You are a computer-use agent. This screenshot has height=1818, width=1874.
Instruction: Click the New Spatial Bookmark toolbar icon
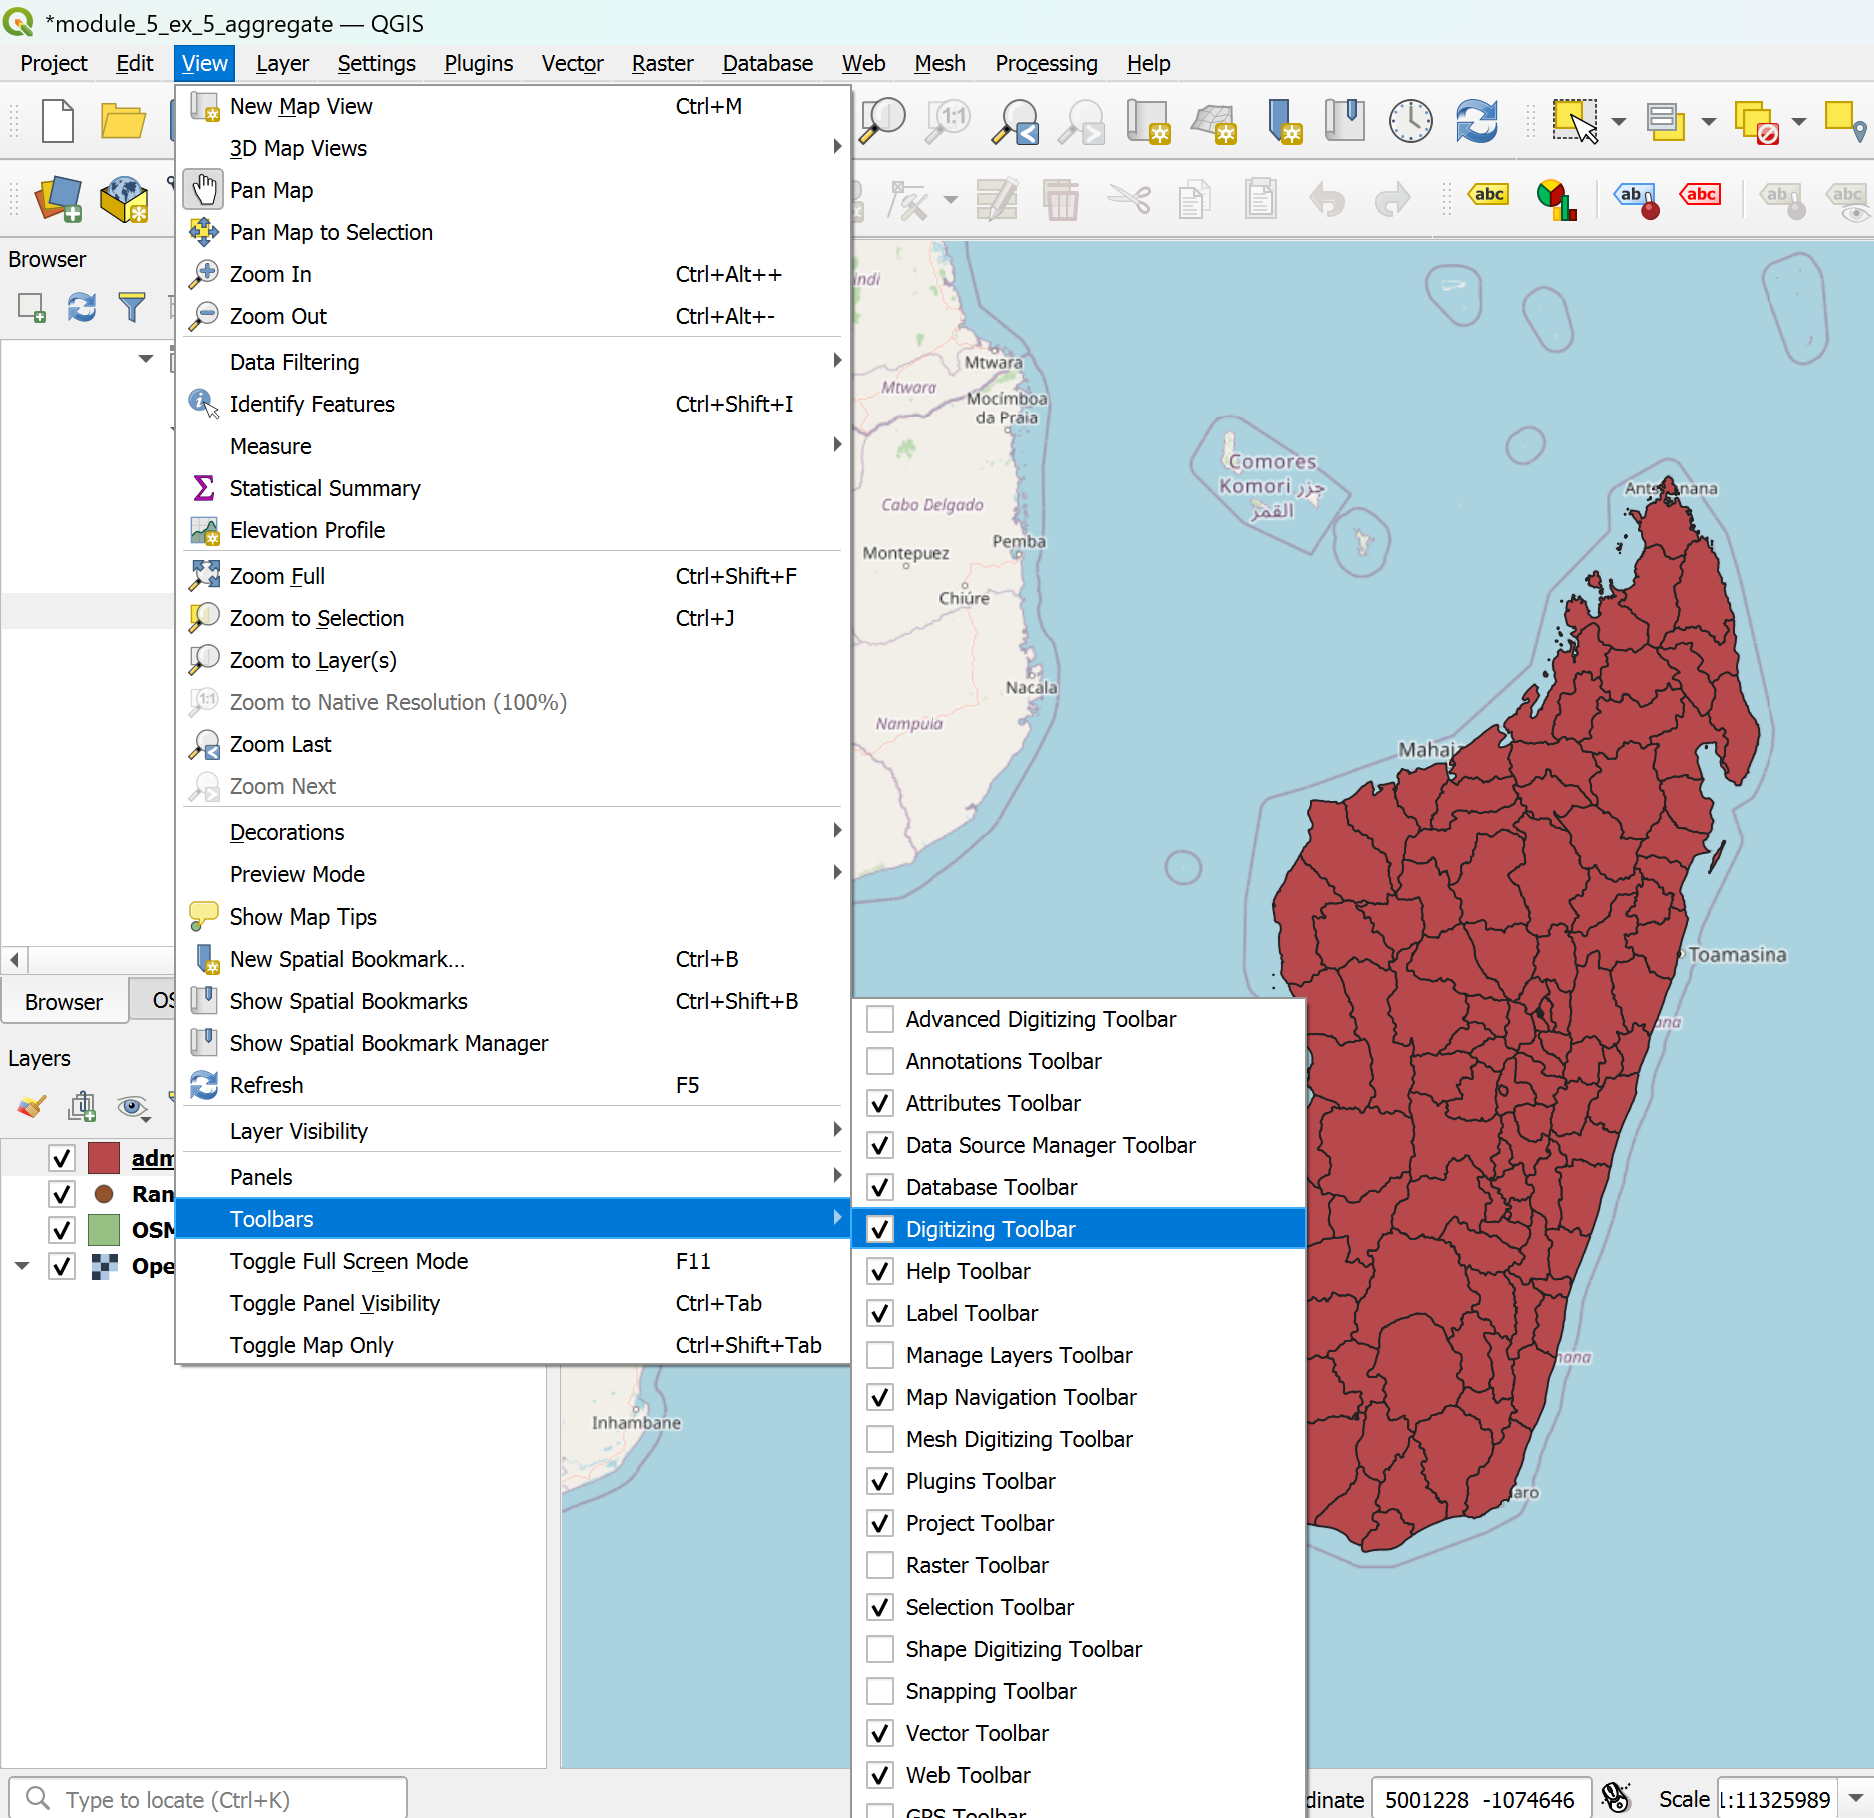point(1282,122)
